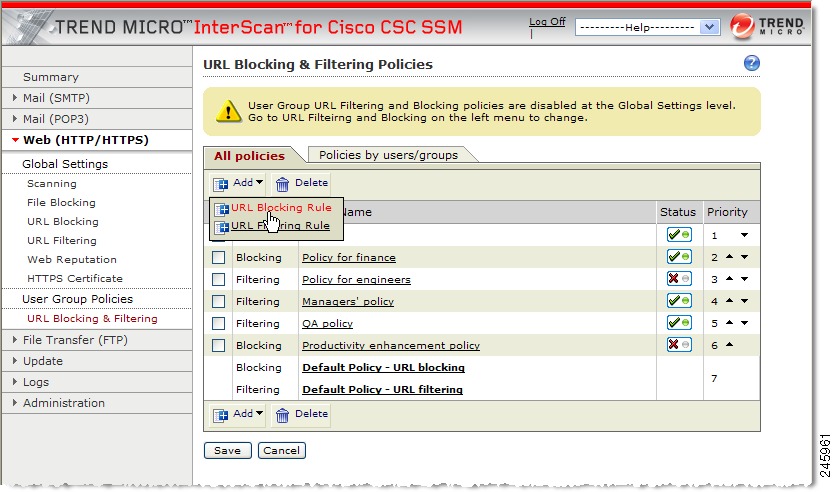Image resolution: width=836 pixels, height=492 pixels.
Task: Switch to Policies by users/groups tab
Action: 388,155
